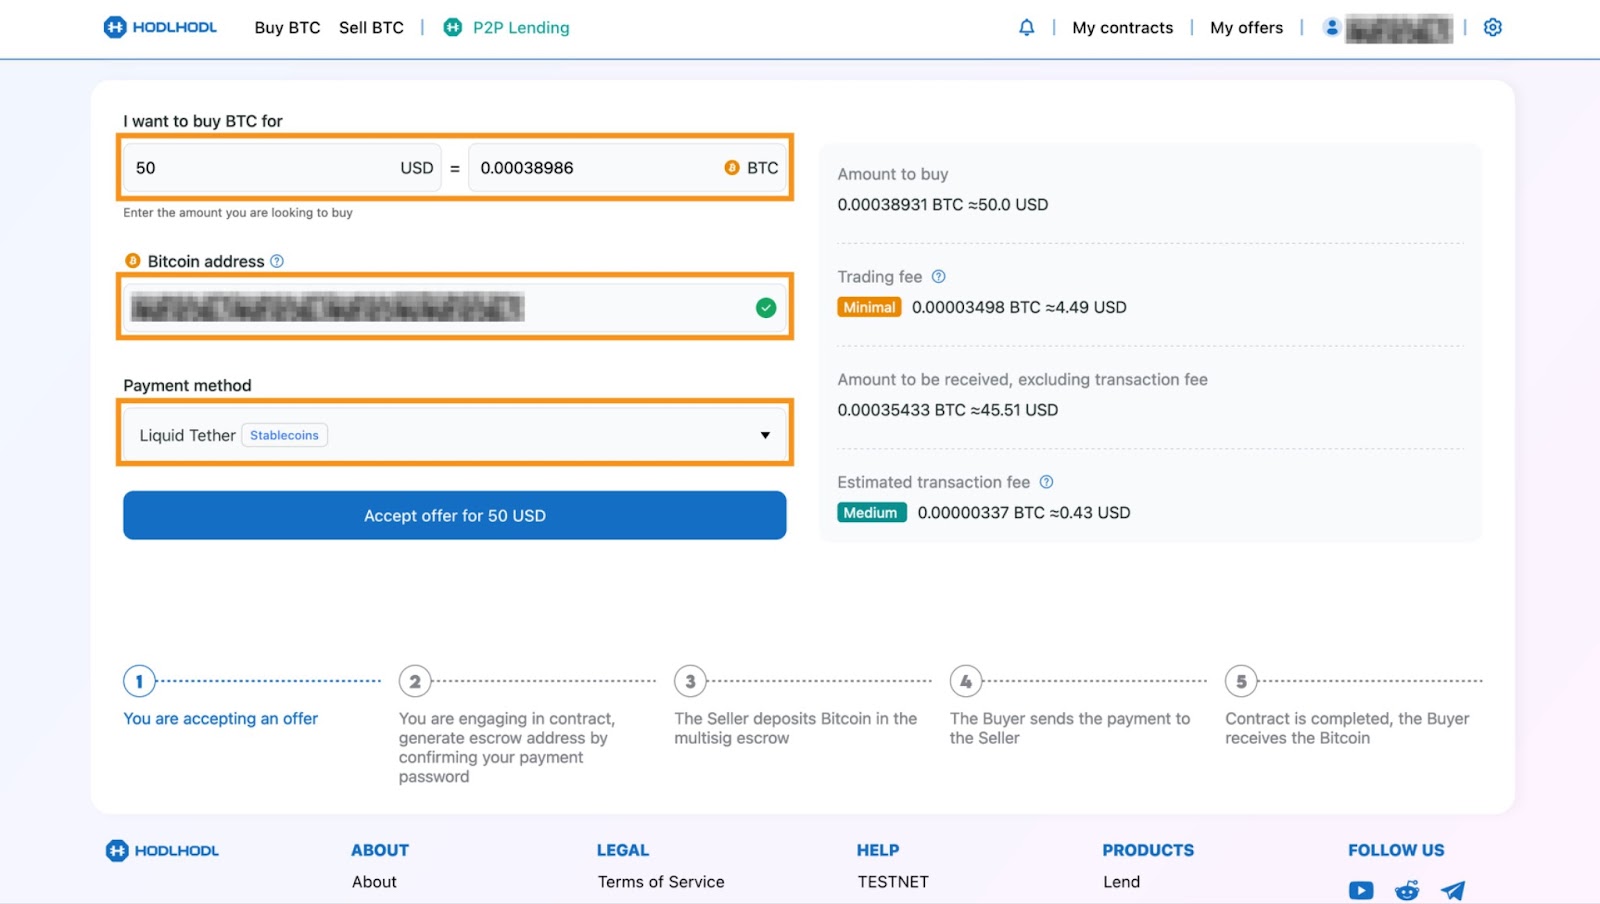Screen dimensions: 1600x904
Task: Click ABOUT footer heading
Action: click(x=380, y=850)
